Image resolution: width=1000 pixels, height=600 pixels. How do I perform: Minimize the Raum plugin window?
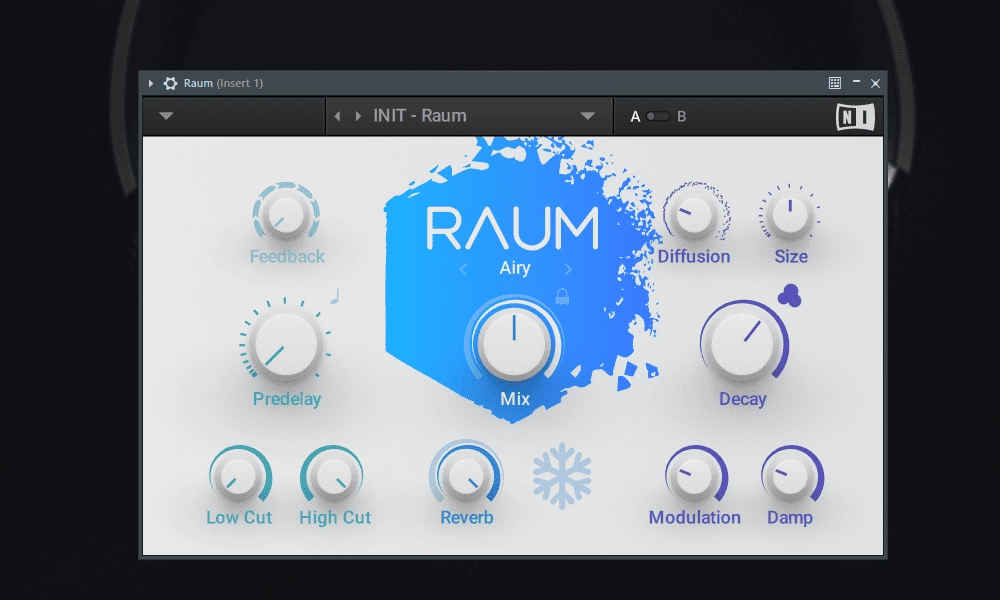point(857,82)
